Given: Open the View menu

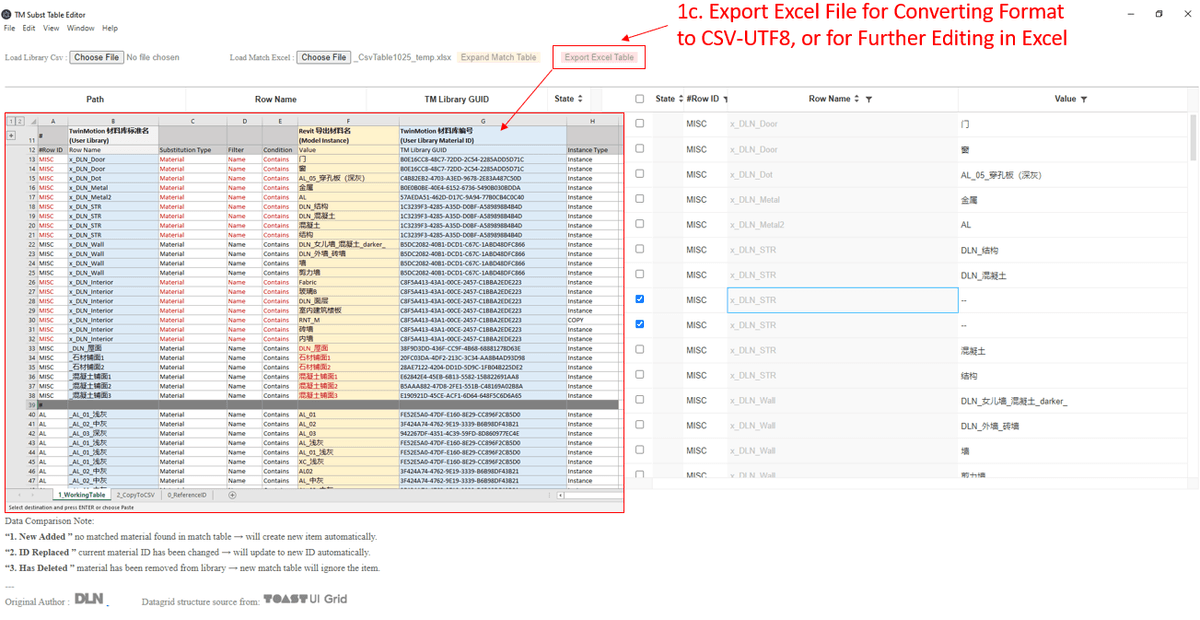Looking at the screenshot, I should pyautogui.click(x=51, y=28).
